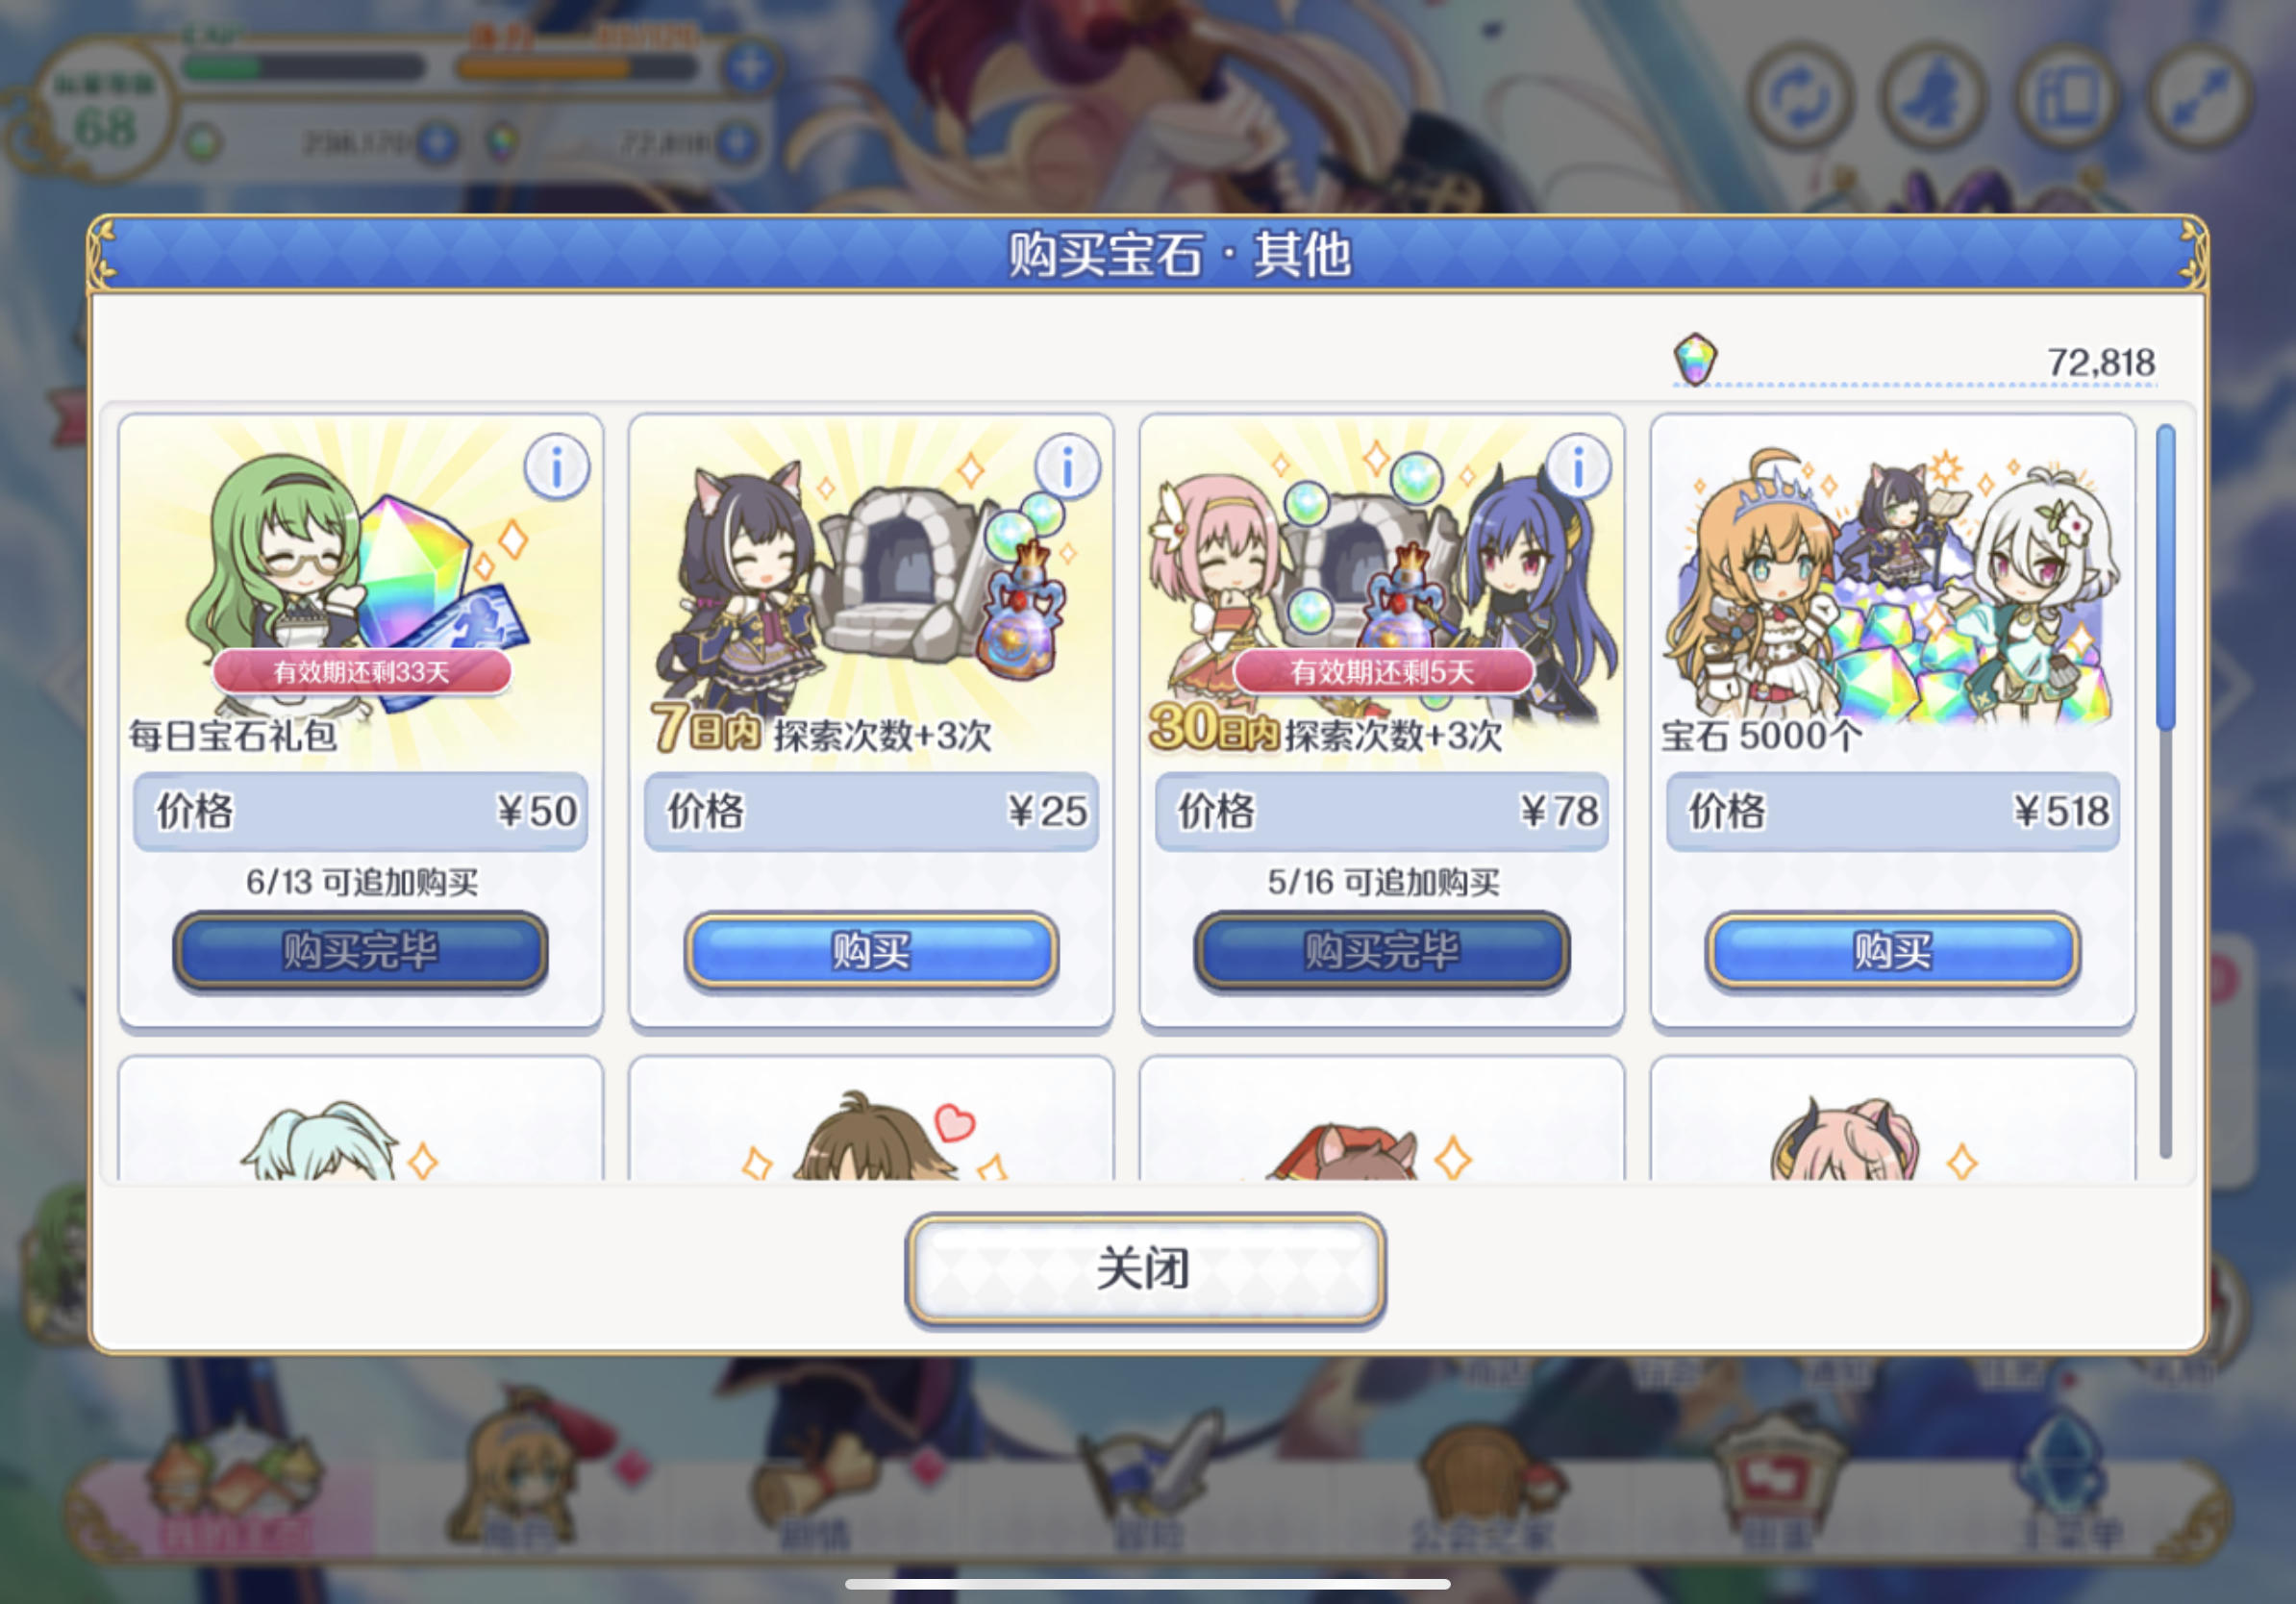Open info for the 30-day exploration pack
The image size is (2296, 1604).
pyautogui.click(x=1578, y=466)
